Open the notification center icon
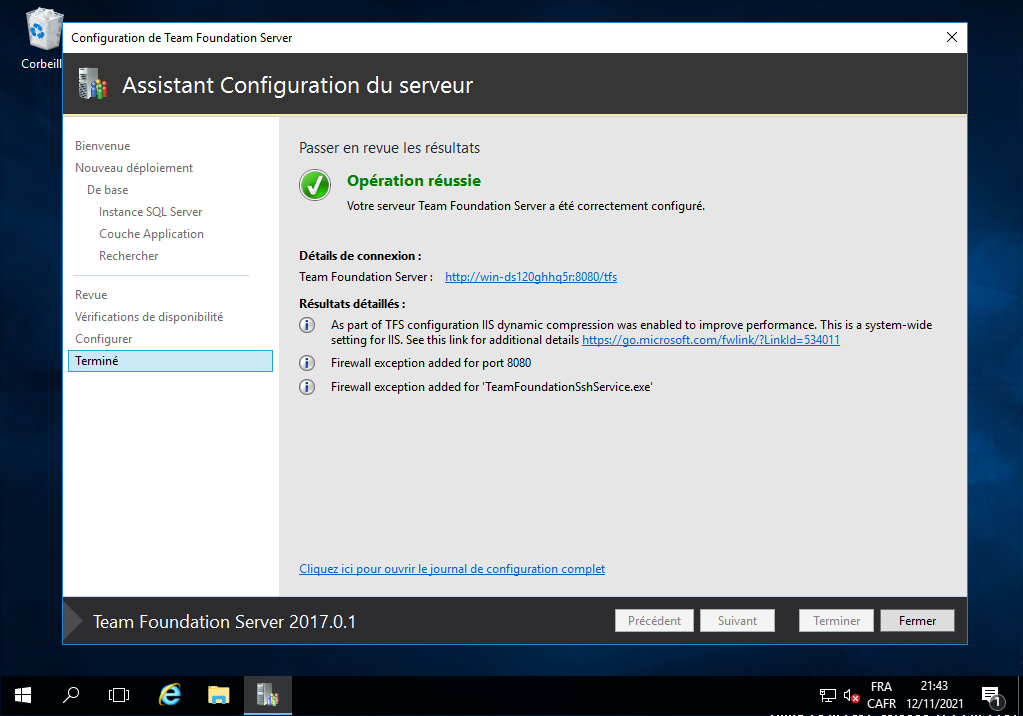The image size is (1023, 716). tap(991, 695)
